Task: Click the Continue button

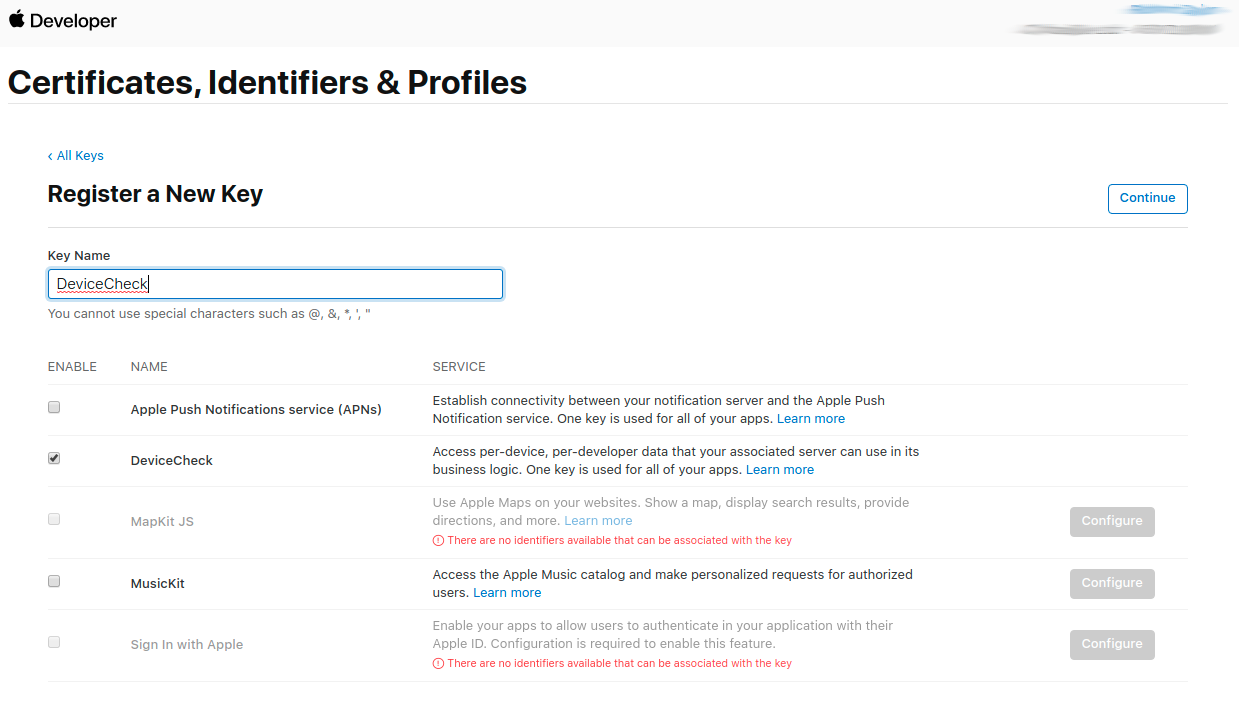Action: click(x=1147, y=198)
